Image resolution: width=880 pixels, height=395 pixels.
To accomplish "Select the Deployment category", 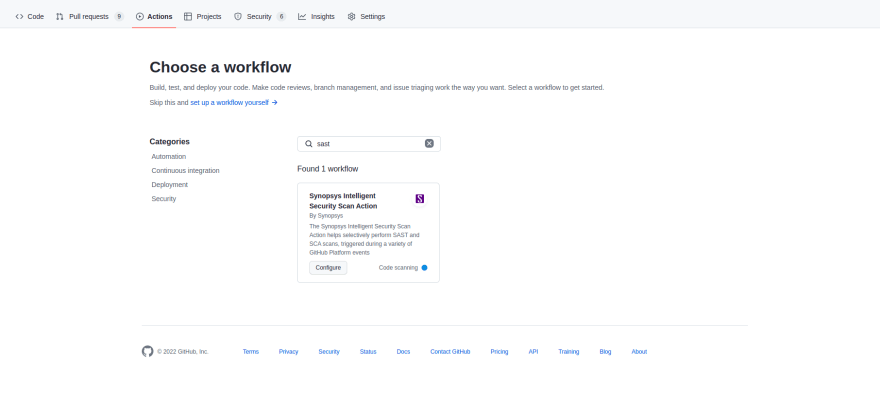I will [169, 185].
